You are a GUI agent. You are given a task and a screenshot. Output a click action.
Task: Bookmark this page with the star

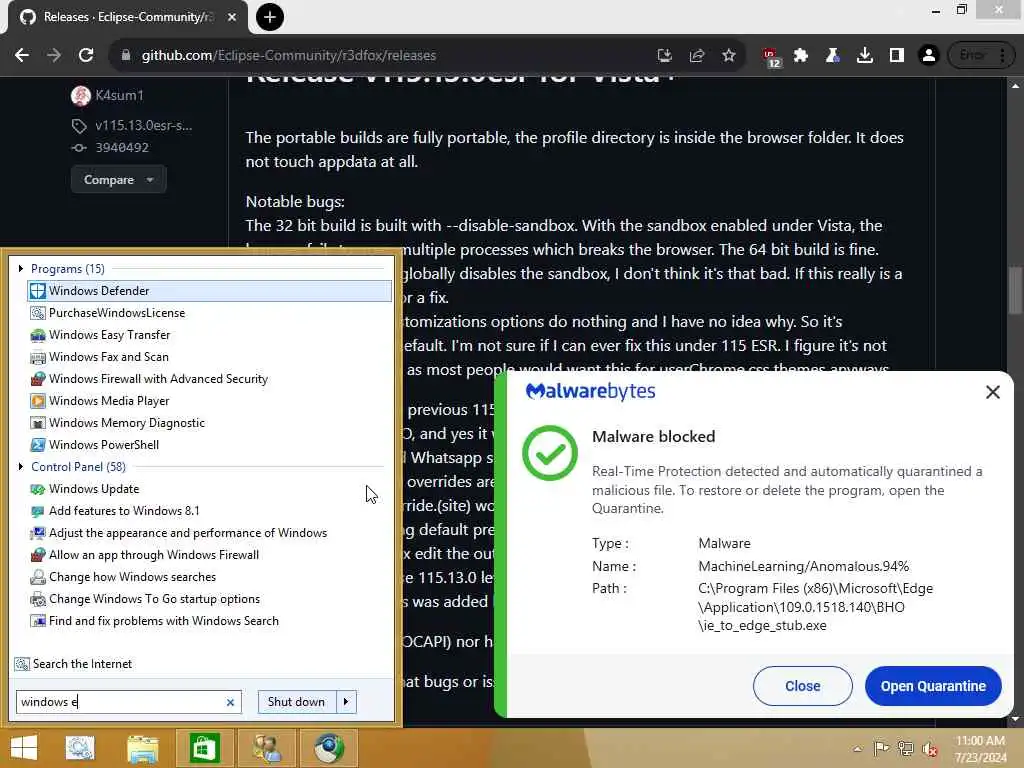coord(729,56)
